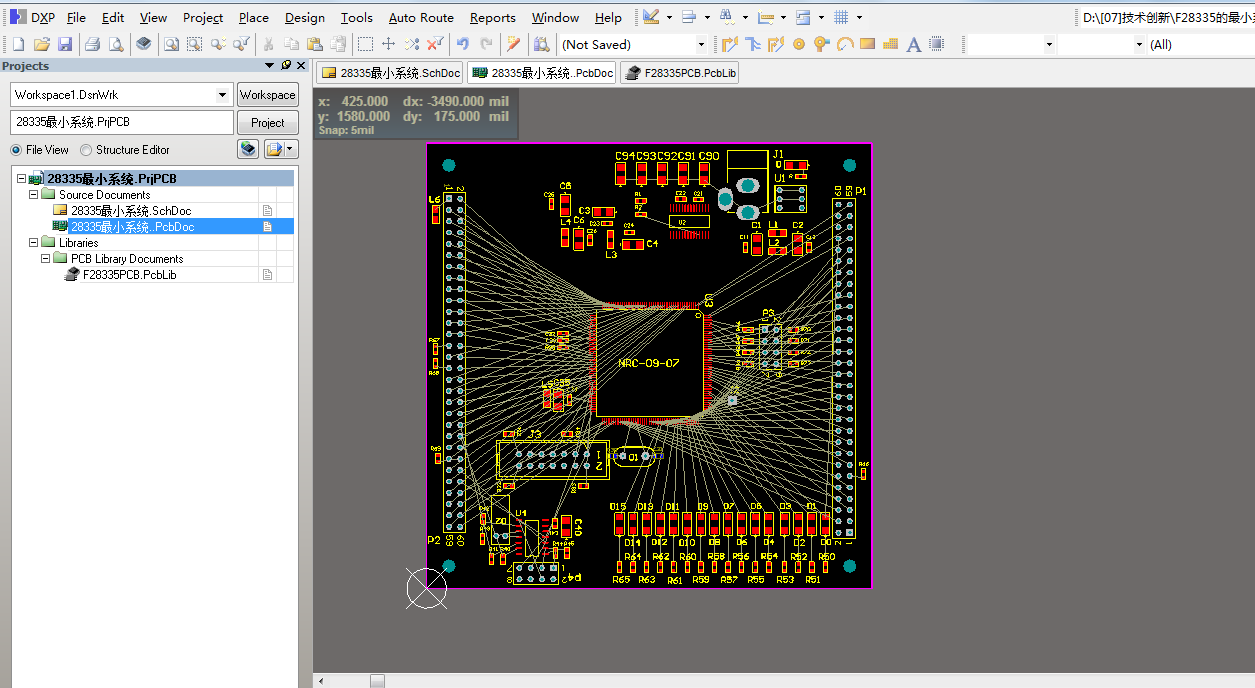The width and height of the screenshot is (1255, 688).
Task: Switch to the 28335最小系统.SchDoc tab
Action: click(391, 73)
